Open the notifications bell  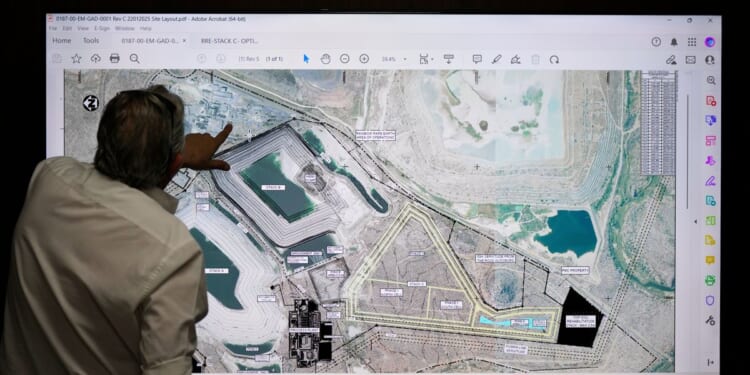[x=674, y=42]
